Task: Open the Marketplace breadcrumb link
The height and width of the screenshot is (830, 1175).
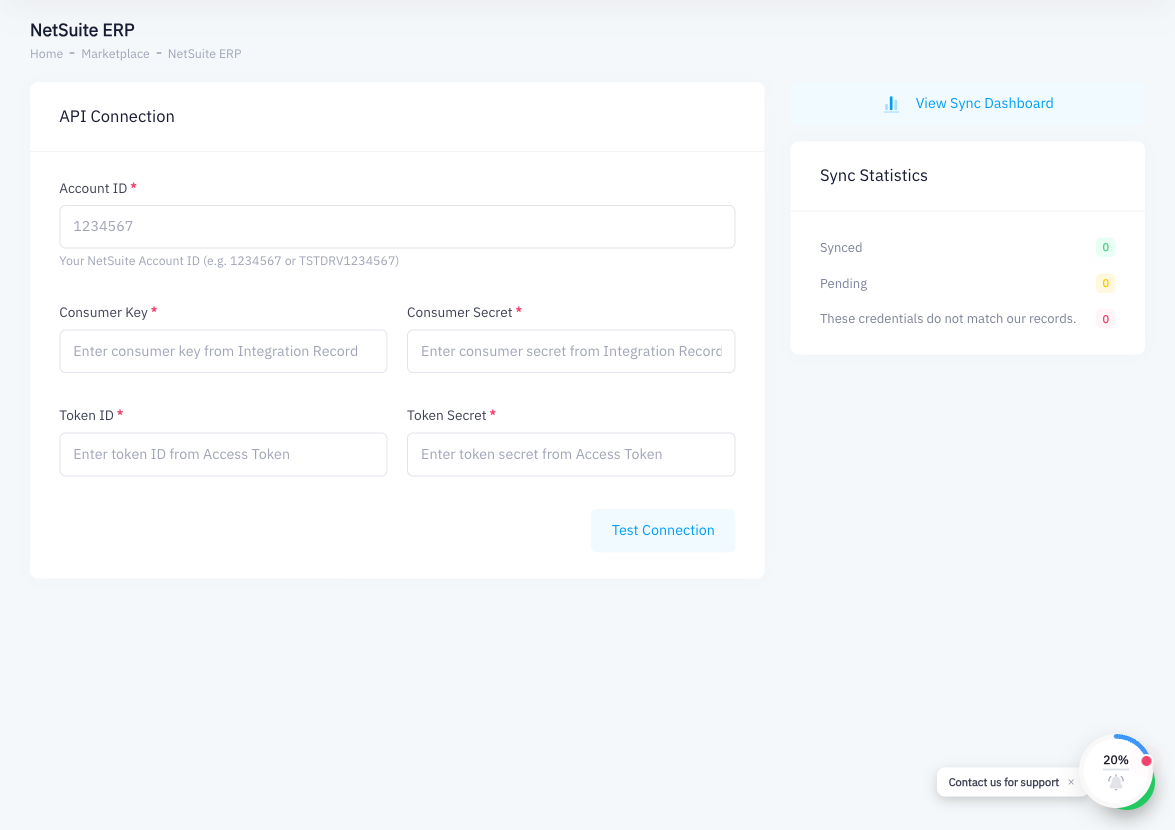Action: coord(115,54)
